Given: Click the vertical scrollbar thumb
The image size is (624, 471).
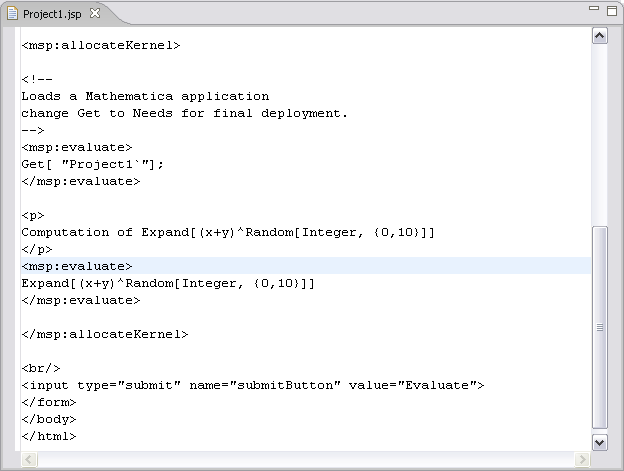Looking at the screenshot, I should 600,327.
